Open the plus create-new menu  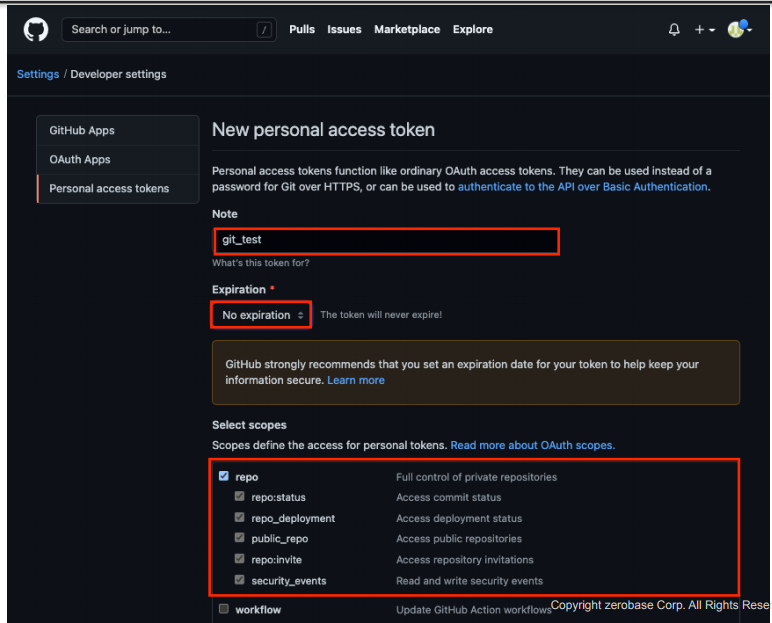click(705, 30)
